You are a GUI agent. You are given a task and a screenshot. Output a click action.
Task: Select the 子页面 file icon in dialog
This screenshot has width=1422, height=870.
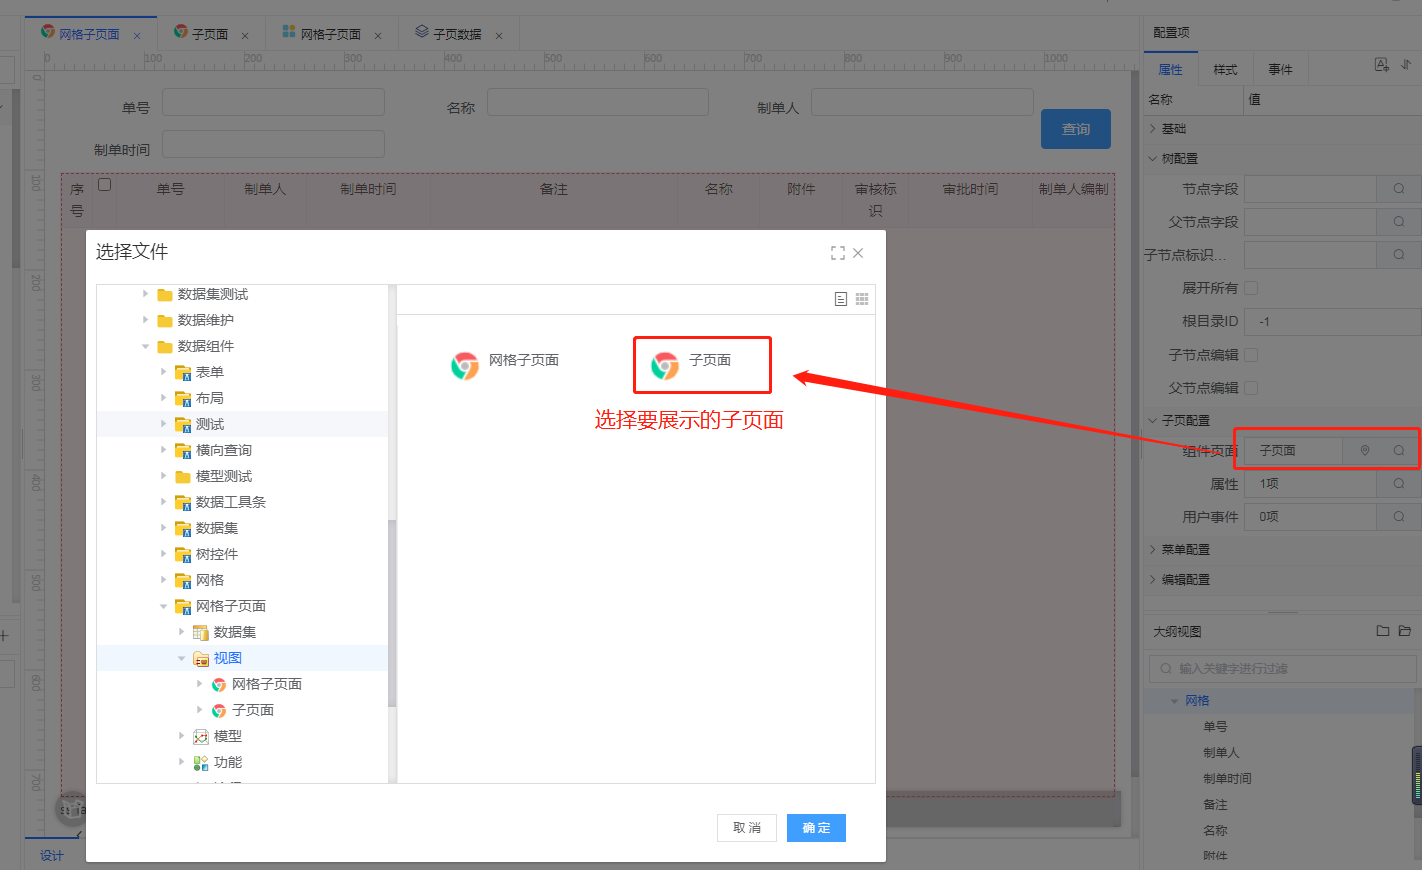(665, 366)
